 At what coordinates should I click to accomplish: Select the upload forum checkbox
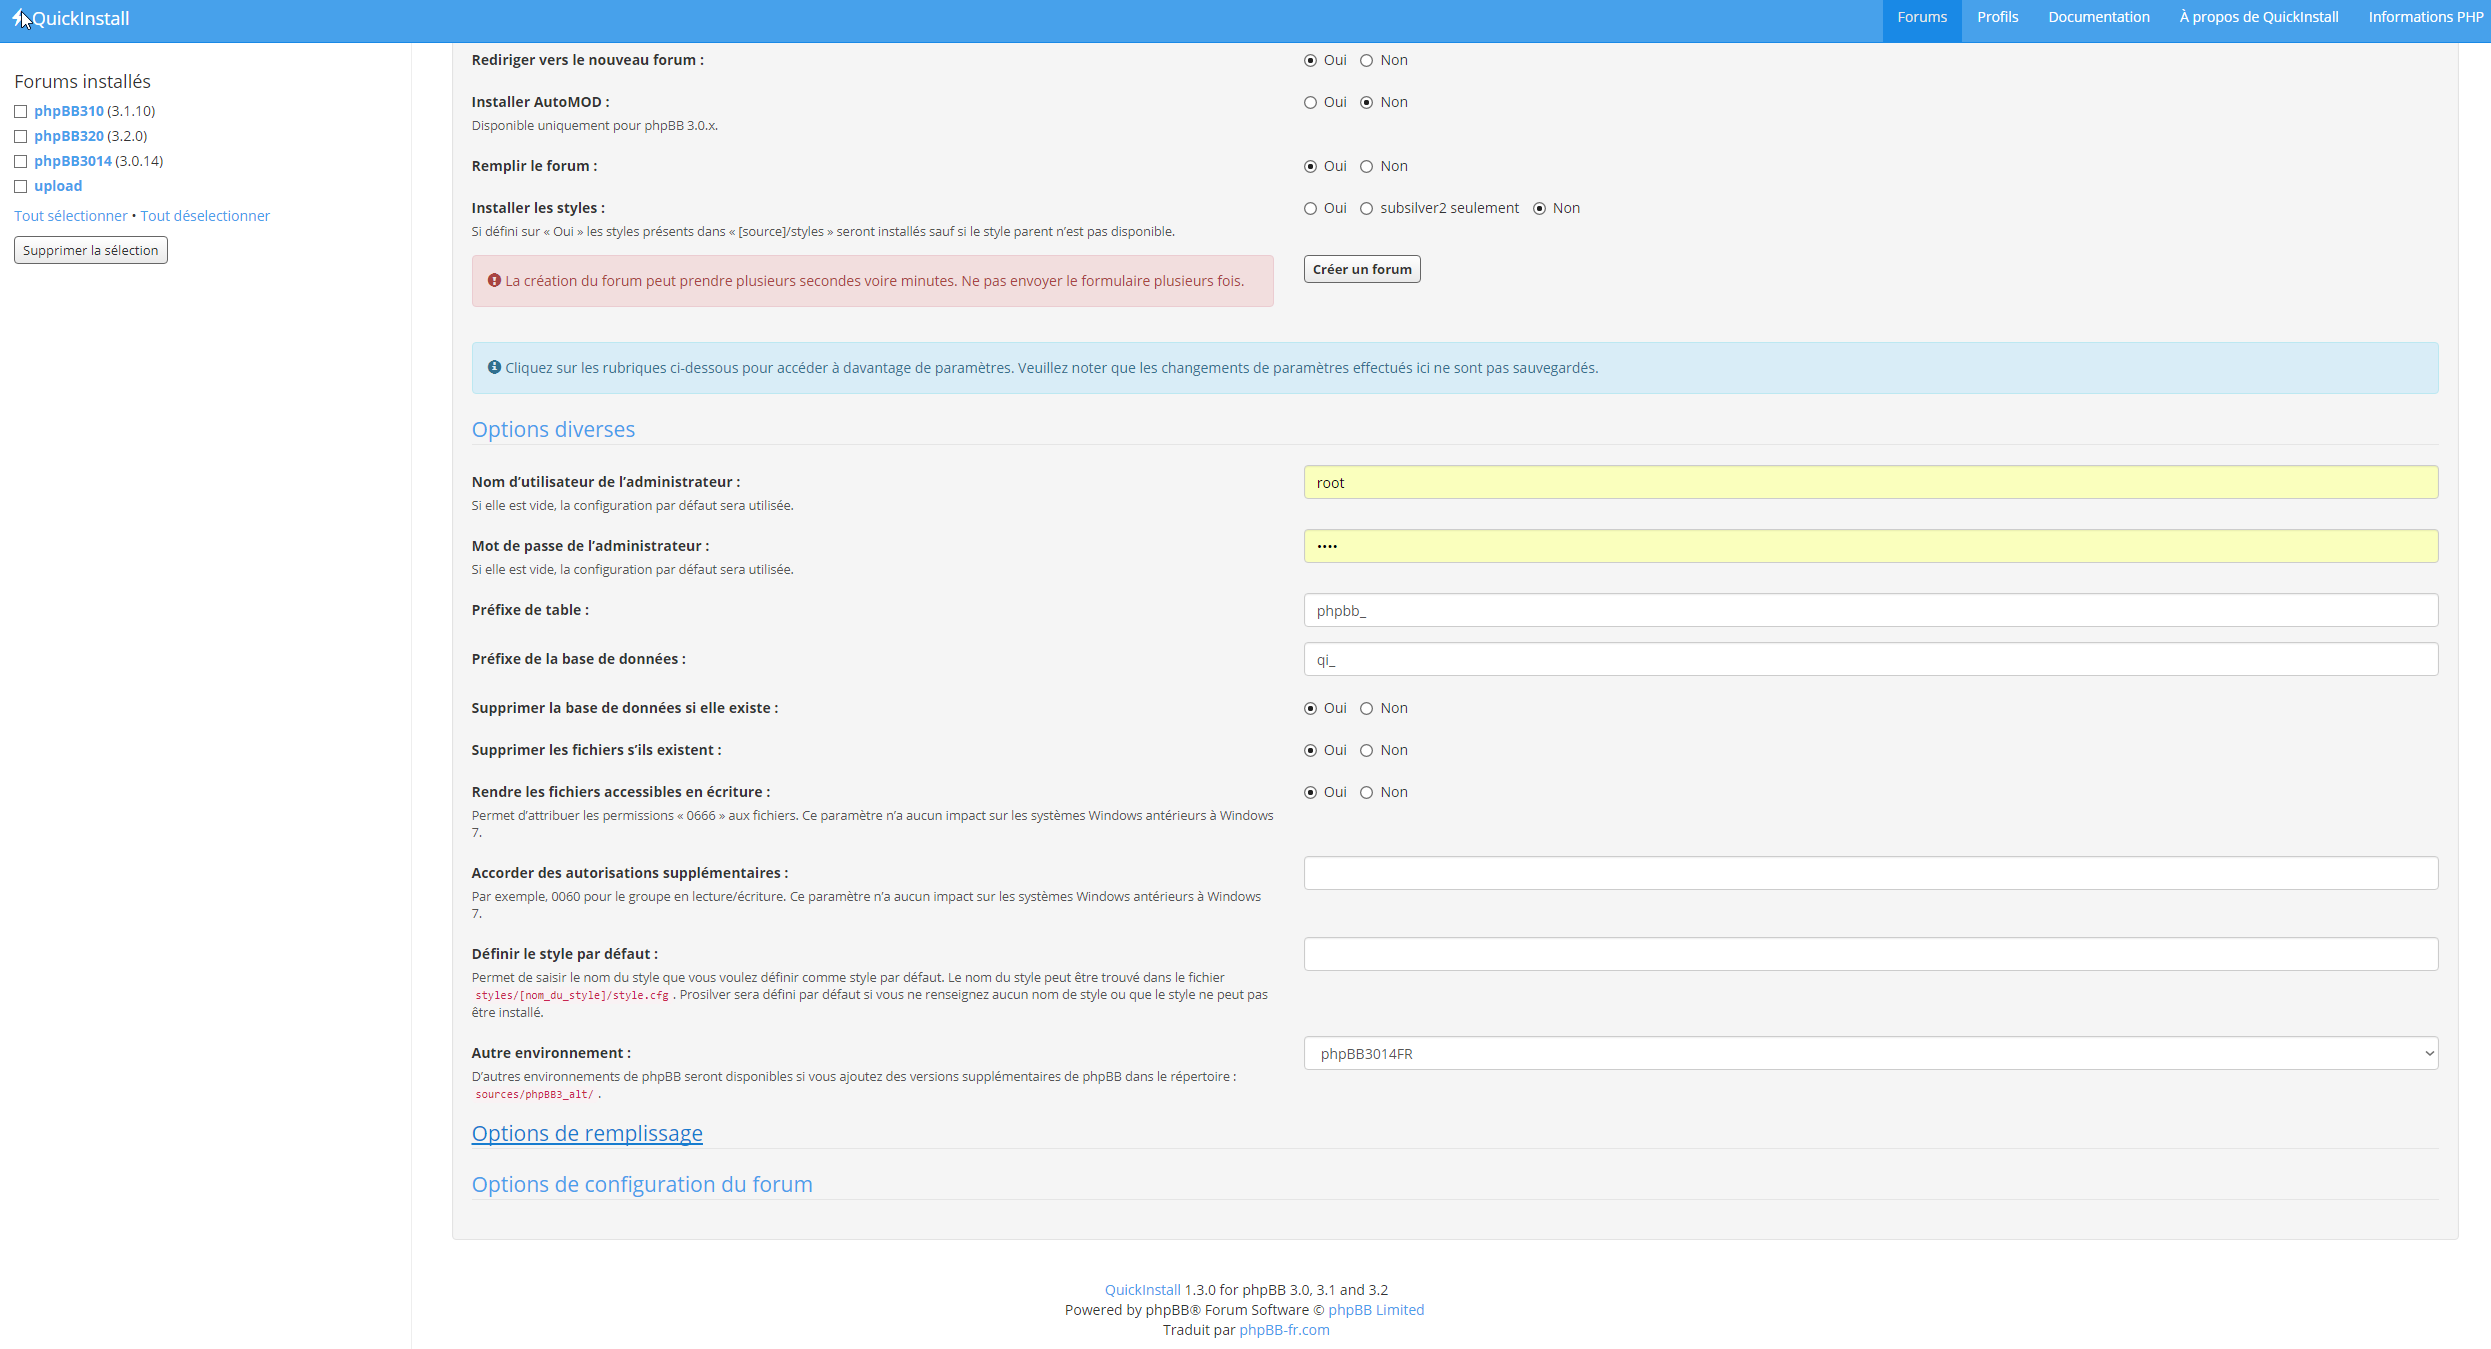(20, 186)
